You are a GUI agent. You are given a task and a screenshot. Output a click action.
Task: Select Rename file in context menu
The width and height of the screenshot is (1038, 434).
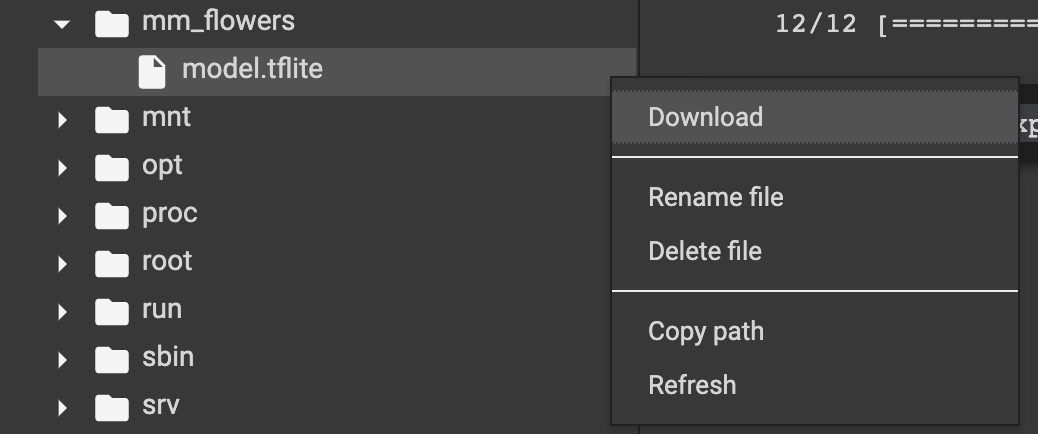pyautogui.click(x=715, y=197)
